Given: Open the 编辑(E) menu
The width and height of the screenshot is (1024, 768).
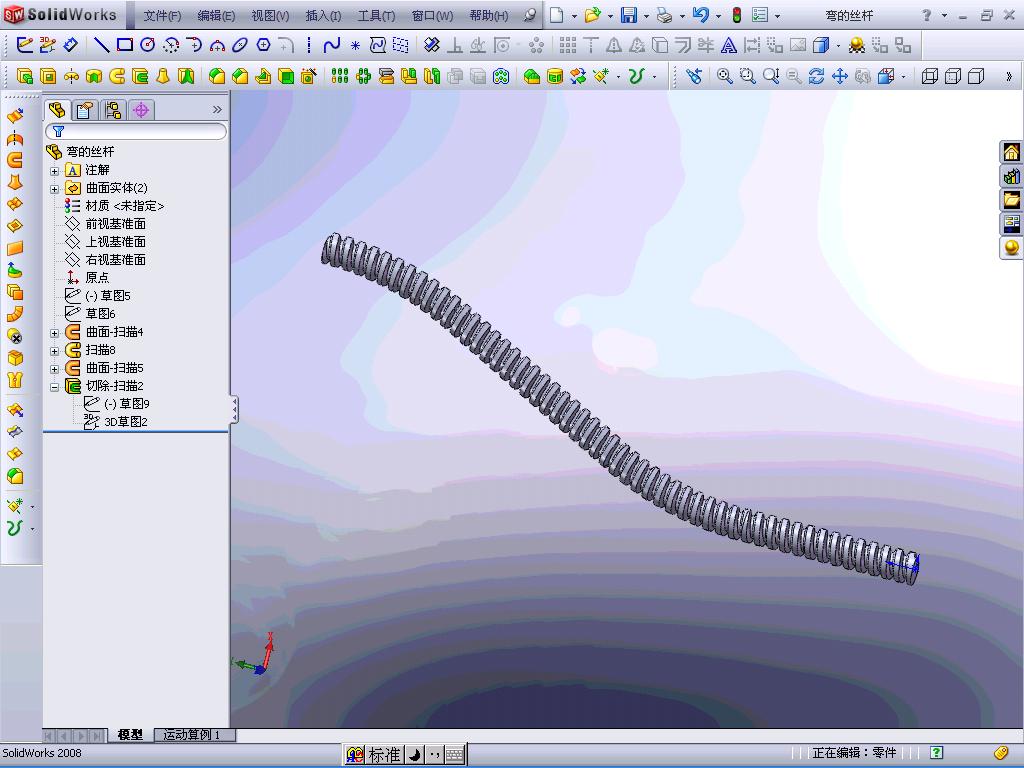Looking at the screenshot, I should coord(216,16).
